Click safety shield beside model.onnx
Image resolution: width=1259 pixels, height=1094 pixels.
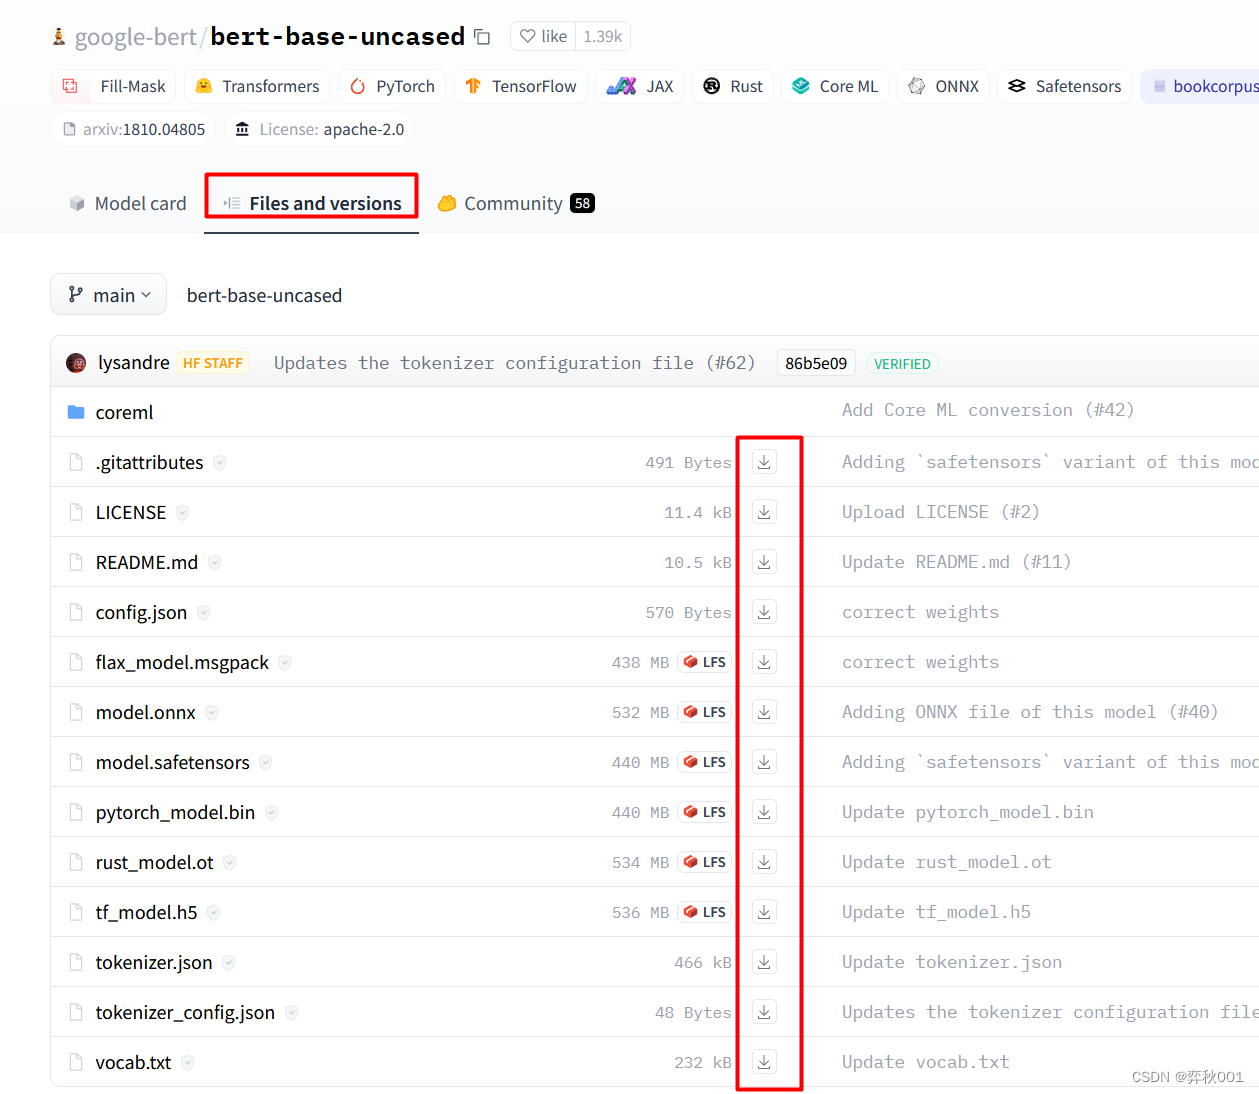[212, 712]
